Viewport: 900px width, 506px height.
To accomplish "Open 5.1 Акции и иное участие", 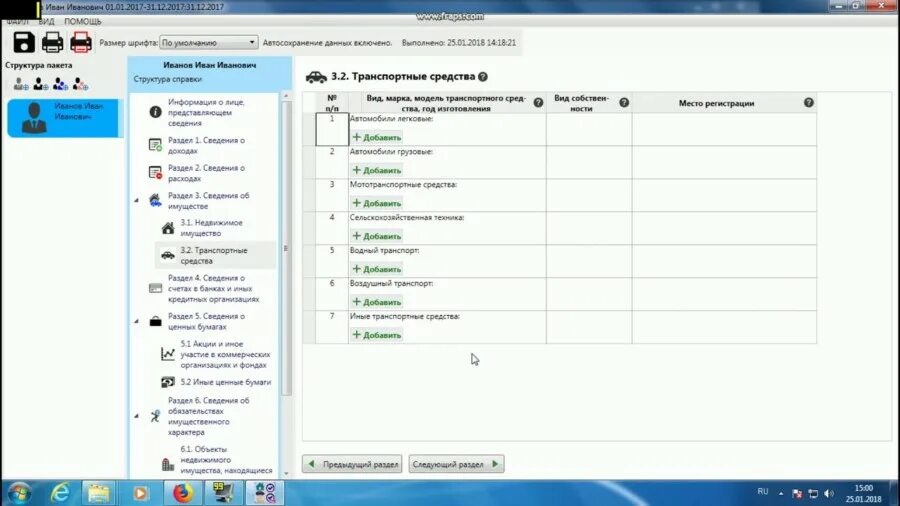I will 225,354.
